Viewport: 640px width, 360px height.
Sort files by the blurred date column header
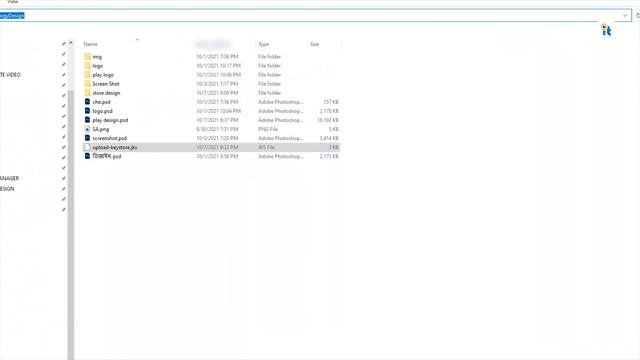[213, 44]
